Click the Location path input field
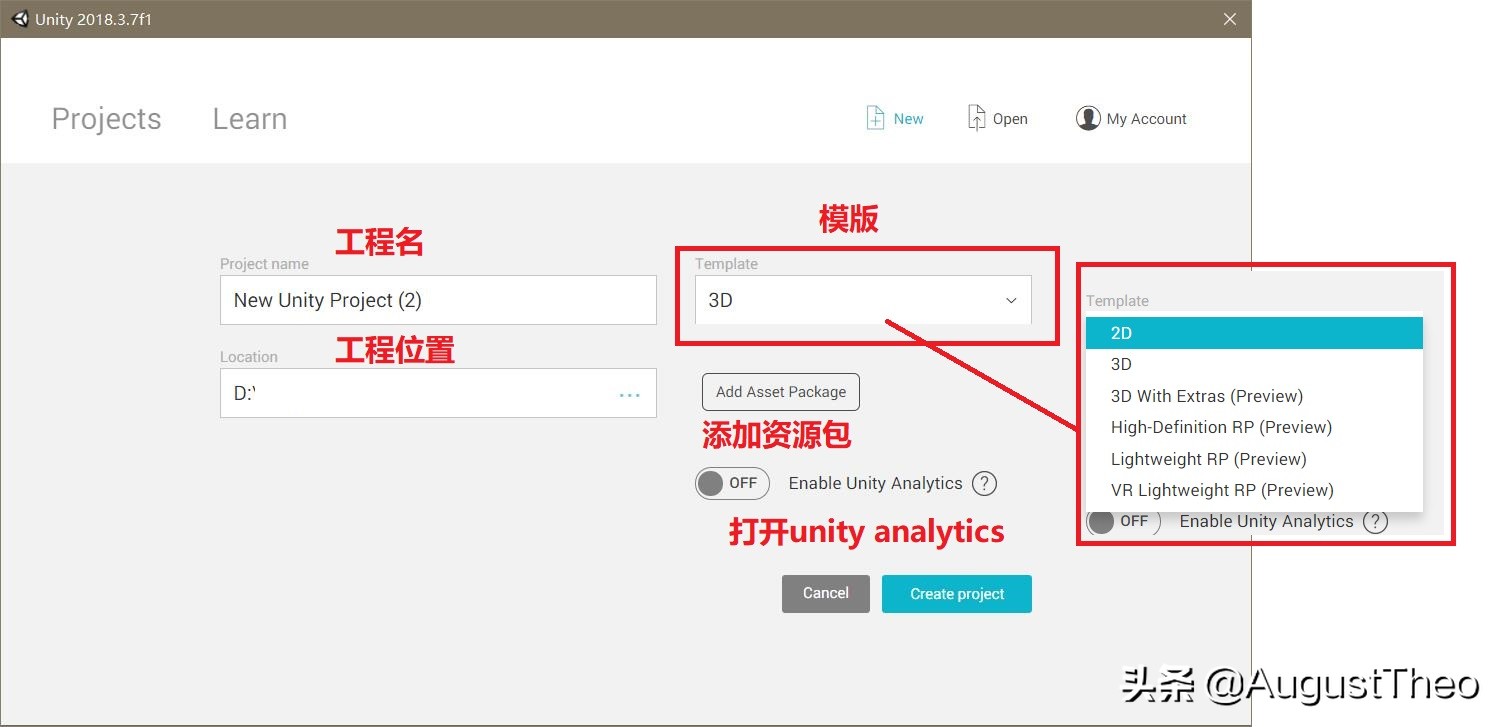1502x727 pixels. point(438,393)
